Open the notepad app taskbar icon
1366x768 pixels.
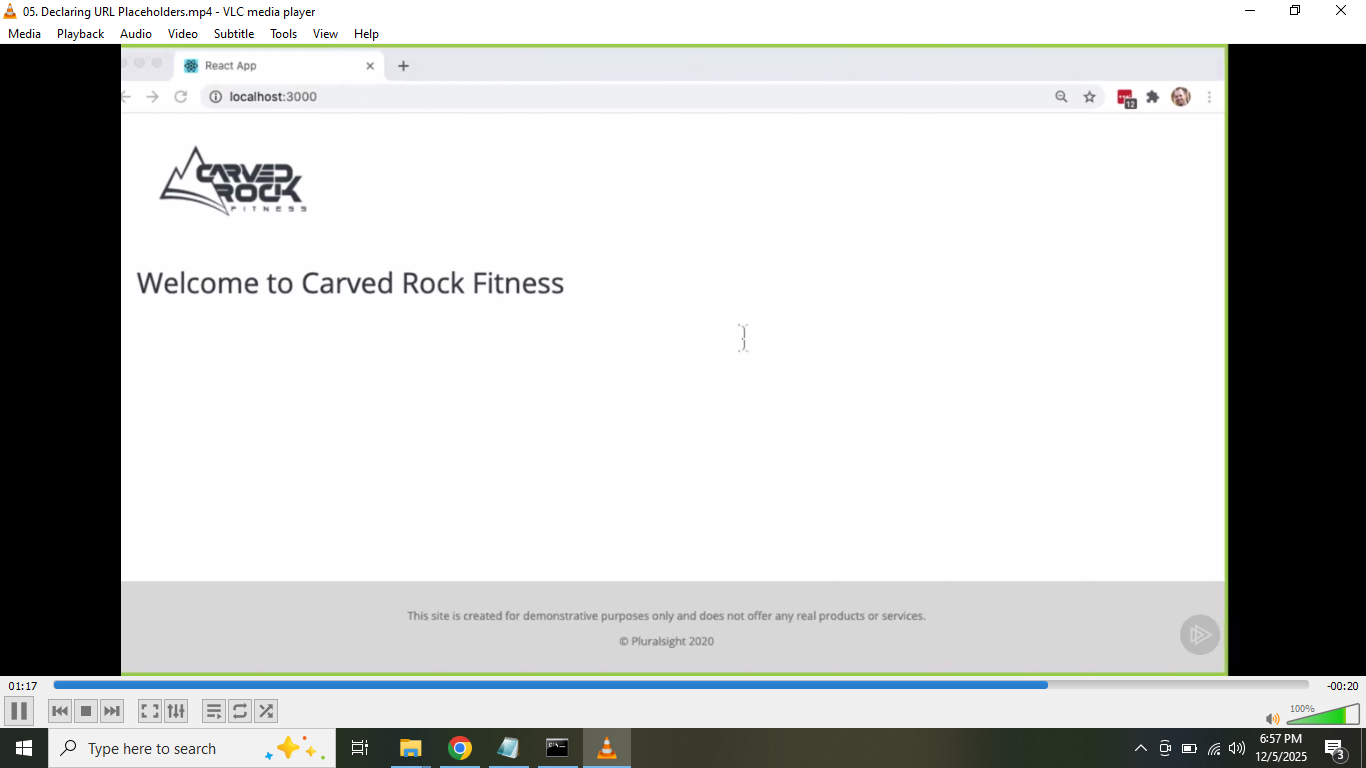pos(509,748)
